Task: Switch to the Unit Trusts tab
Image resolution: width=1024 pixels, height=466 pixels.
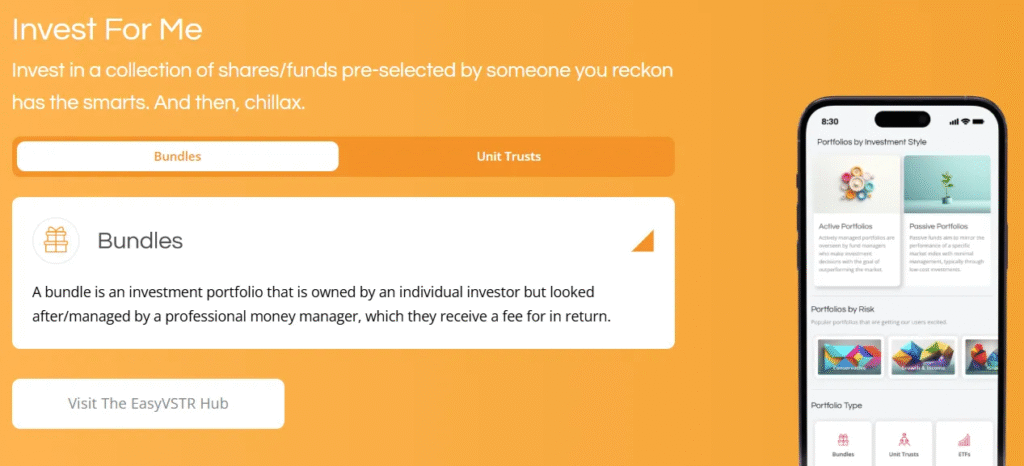Action: [508, 157]
